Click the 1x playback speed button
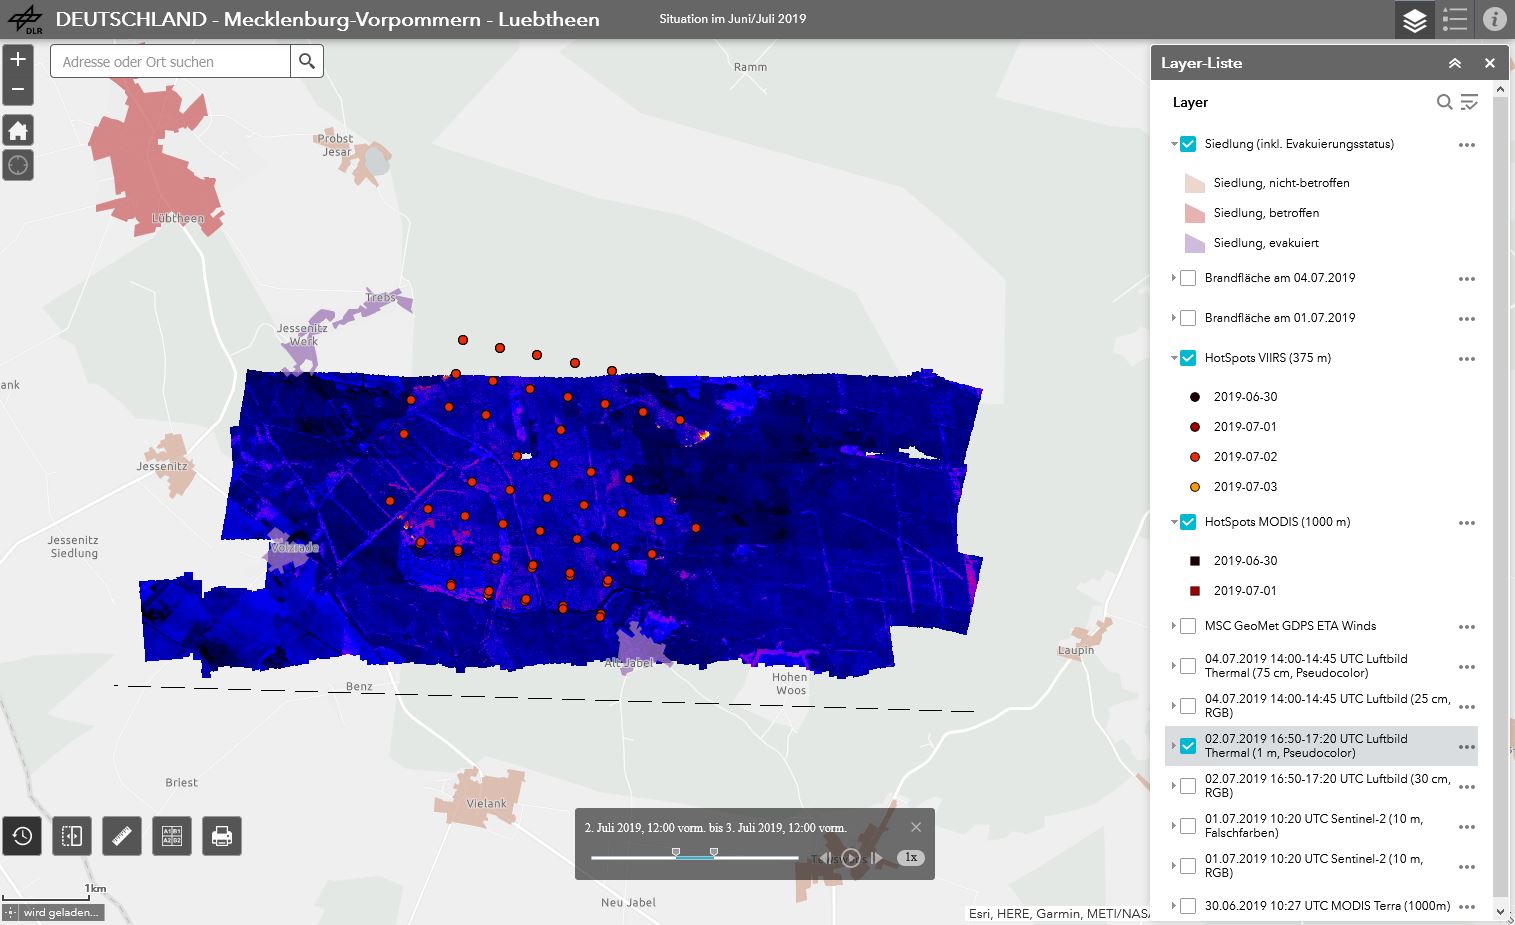The width and height of the screenshot is (1515, 925). [x=911, y=857]
